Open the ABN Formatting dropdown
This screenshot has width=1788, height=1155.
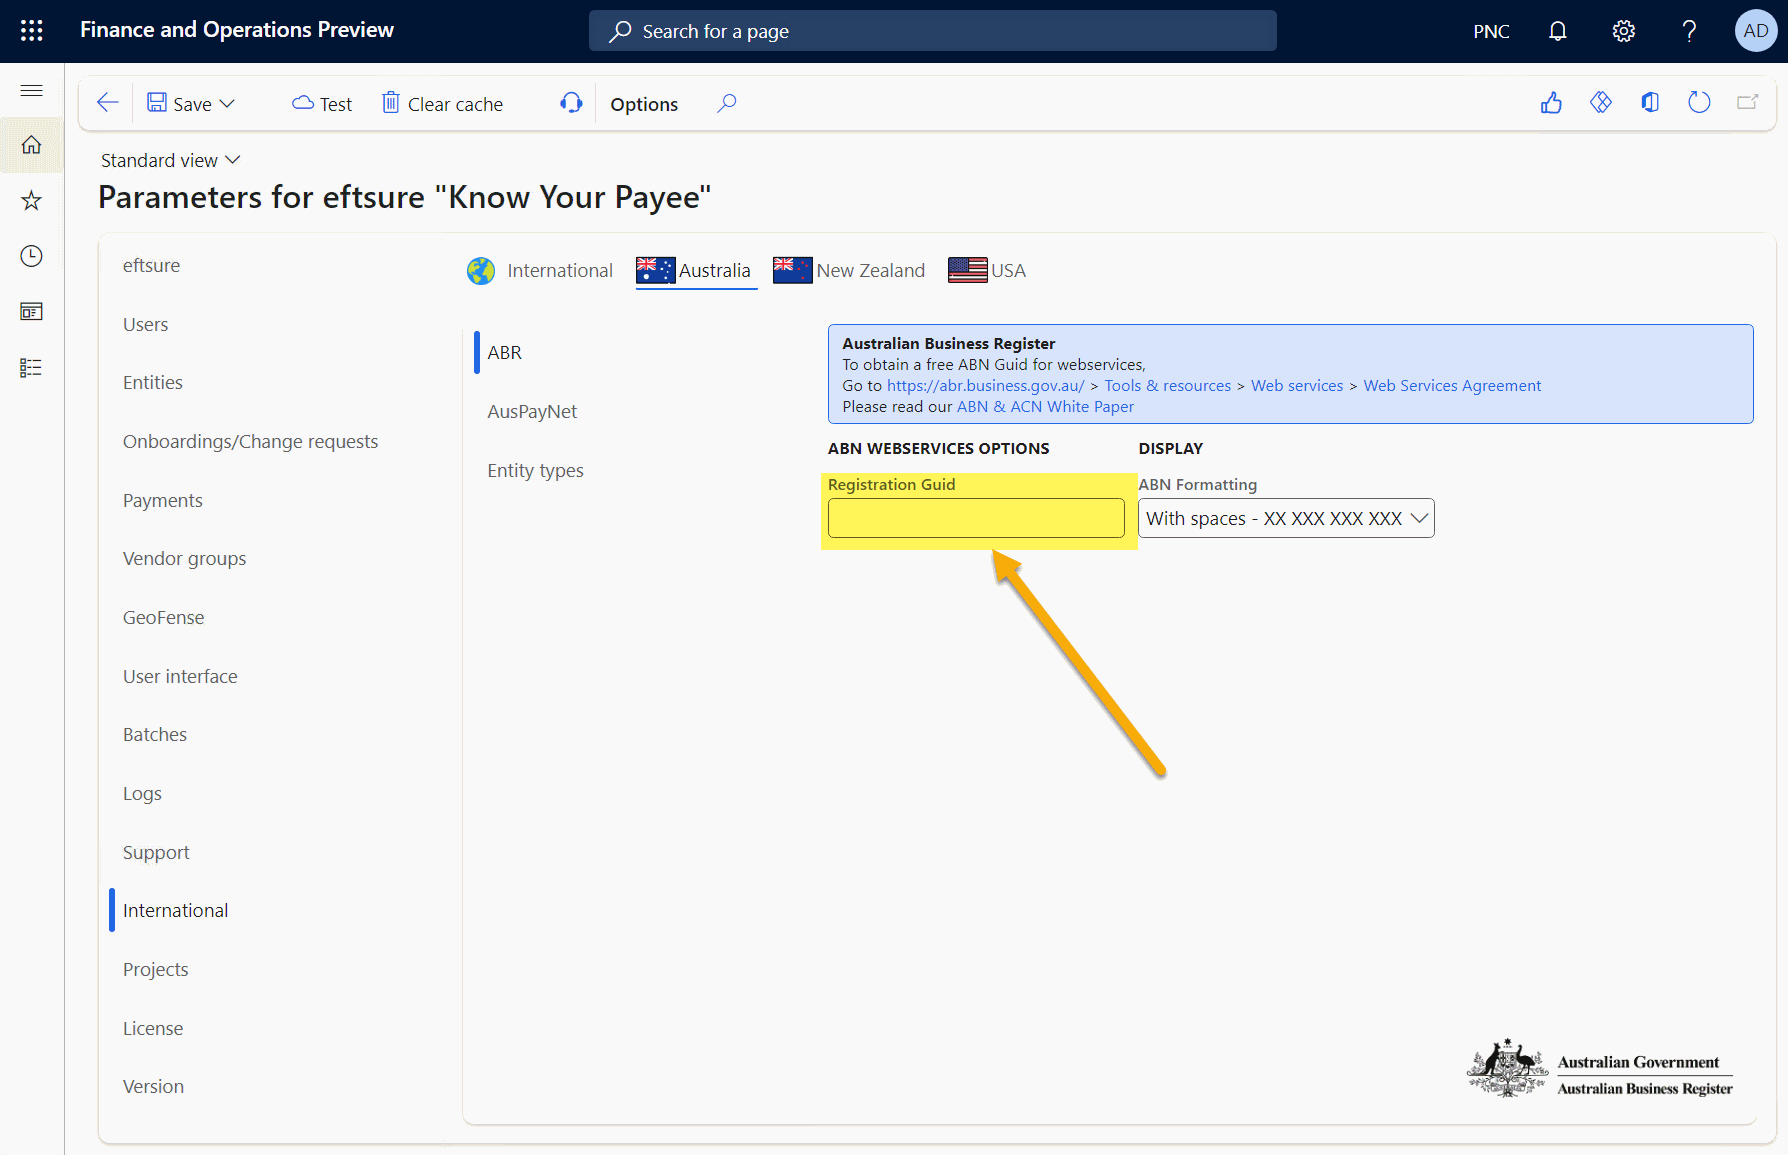point(1286,518)
